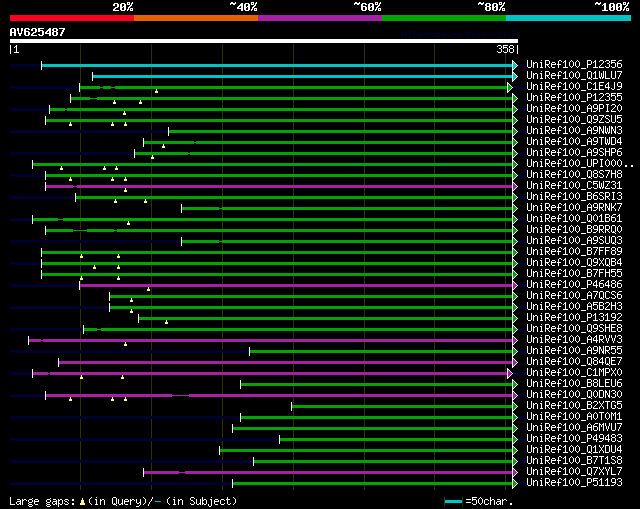The height and width of the screenshot is (509, 640).
Task: Click the UniRef100_P51193 label
Action: (x=574, y=483)
